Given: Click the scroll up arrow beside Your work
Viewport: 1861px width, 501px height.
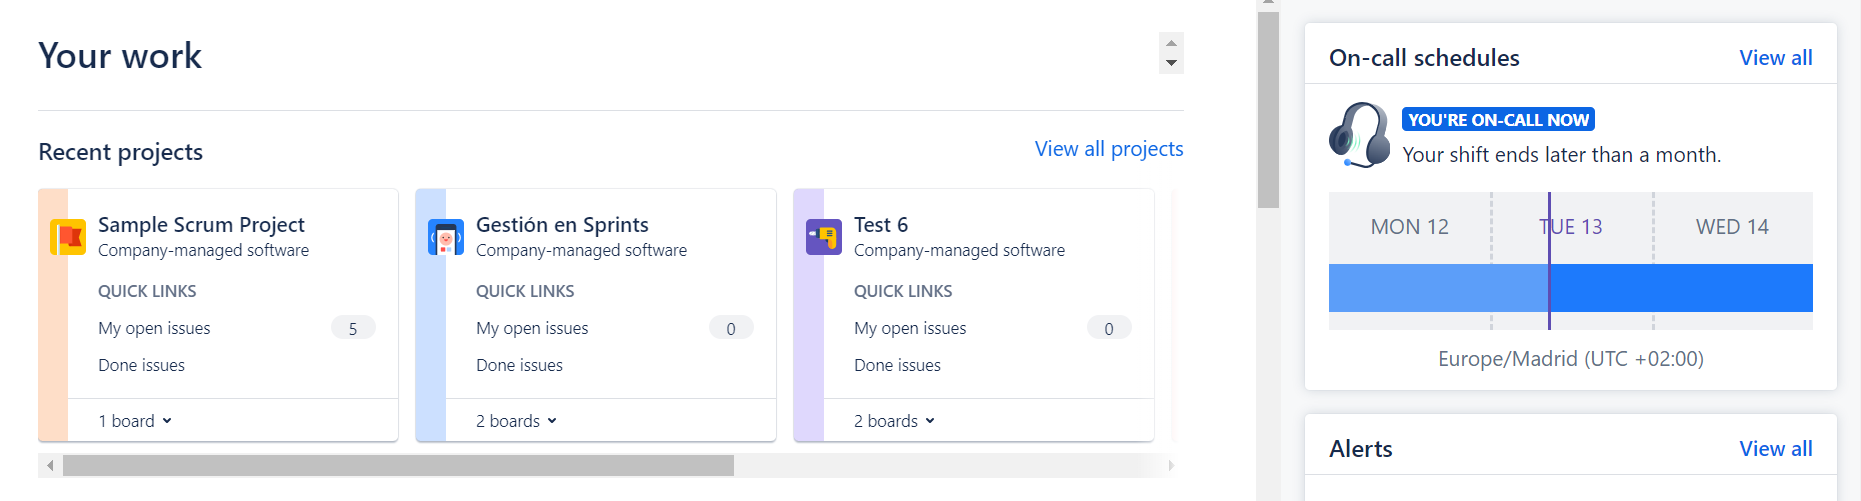Looking at the screenshot, I should tap(1171, 43).
